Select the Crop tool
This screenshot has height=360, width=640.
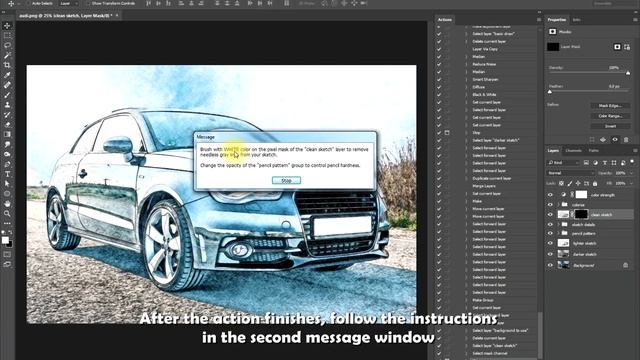(7, 65)
